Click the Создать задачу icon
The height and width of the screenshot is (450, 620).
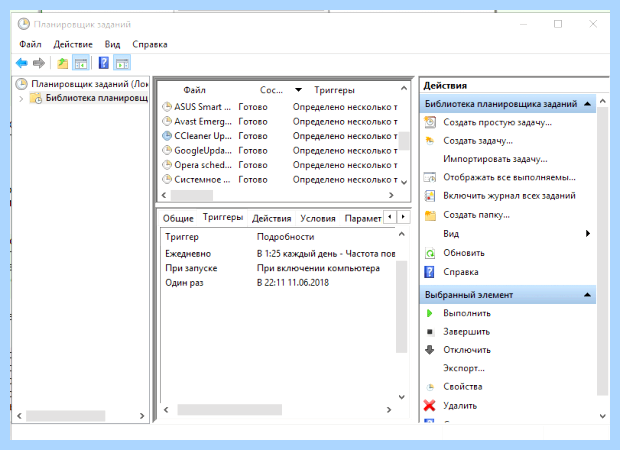[430, 141]
